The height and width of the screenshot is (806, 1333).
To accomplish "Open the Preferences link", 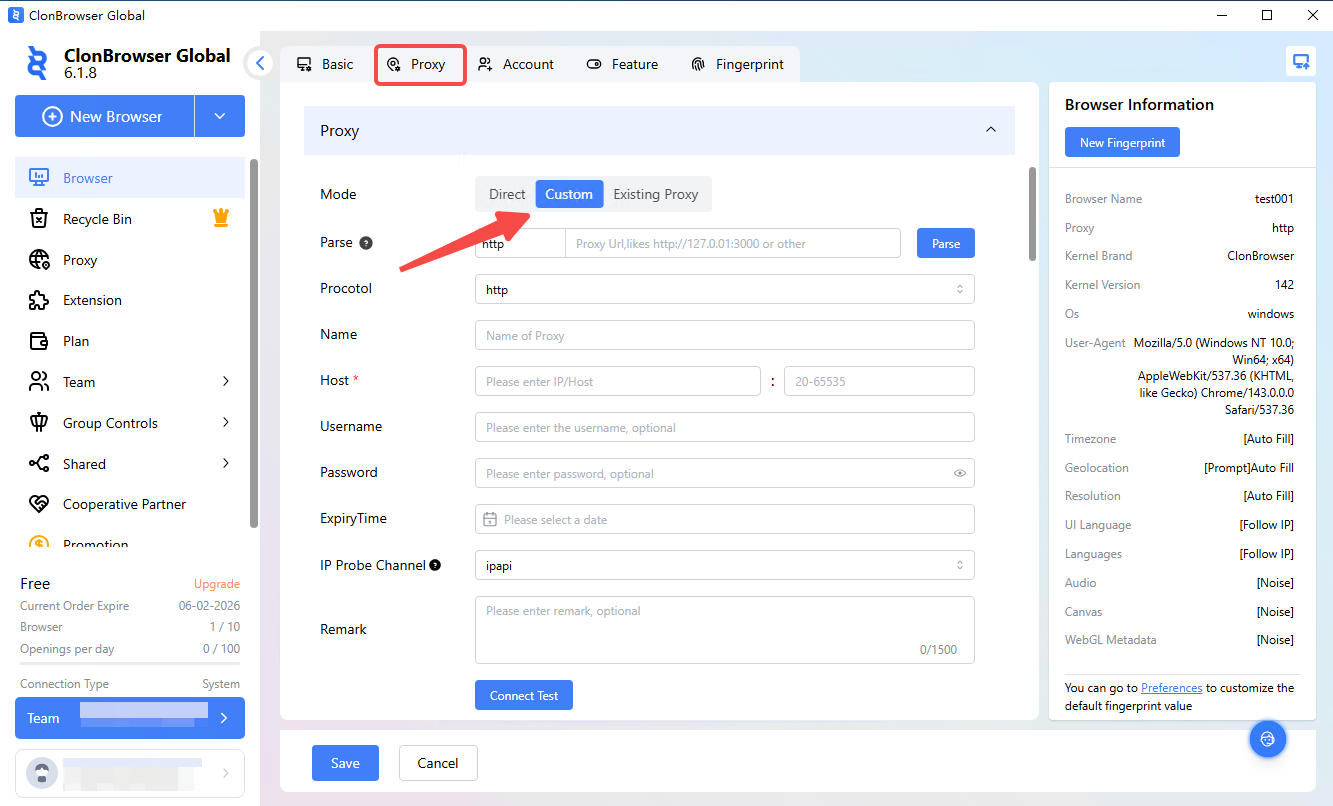I will pyautogui.click(x=1171, y=688).
